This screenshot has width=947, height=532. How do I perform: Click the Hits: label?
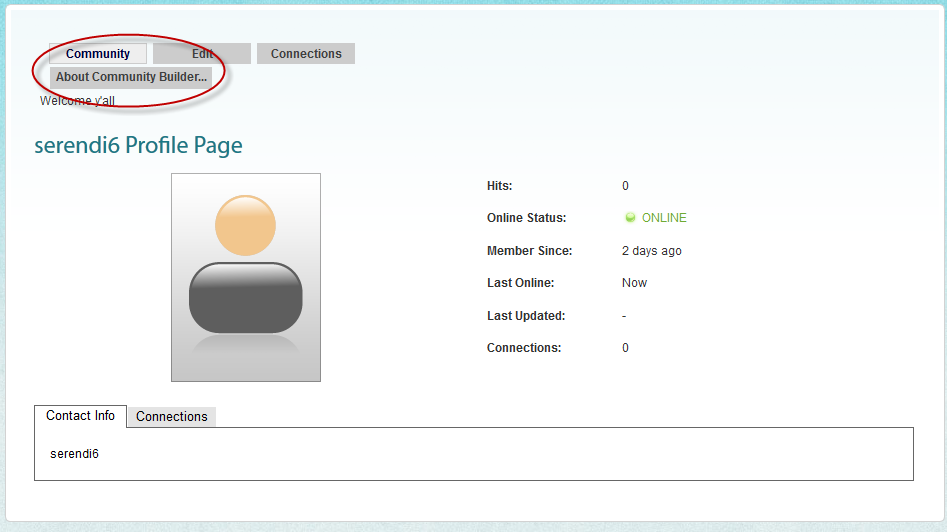pyautogui.click(x=499, y=186)
